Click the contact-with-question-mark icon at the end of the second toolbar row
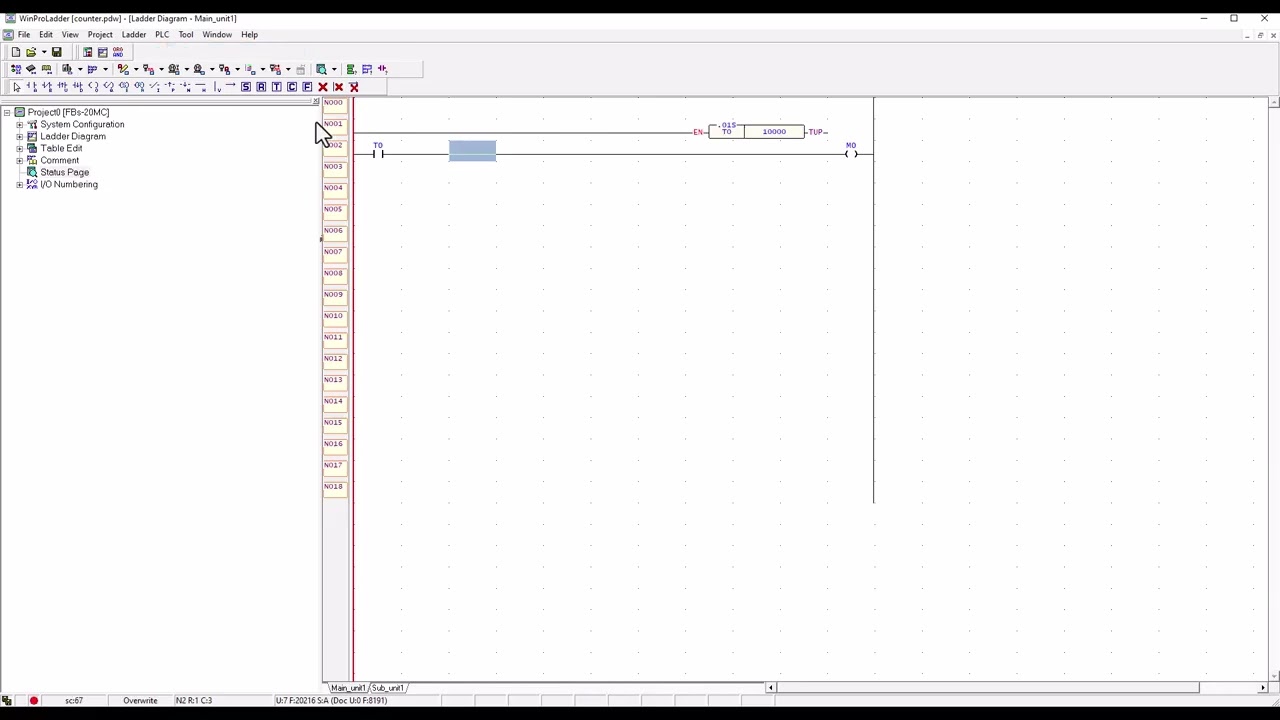Viewport: 1280px width, 720px height. coord(382,69)
